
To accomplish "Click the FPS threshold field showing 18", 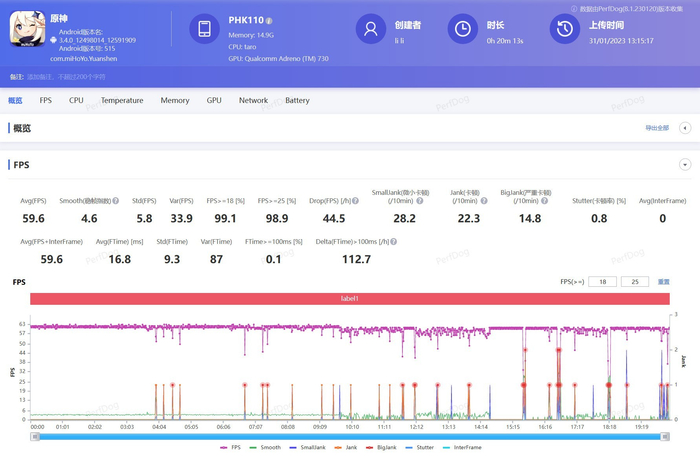I will click(x=601, y=282).
